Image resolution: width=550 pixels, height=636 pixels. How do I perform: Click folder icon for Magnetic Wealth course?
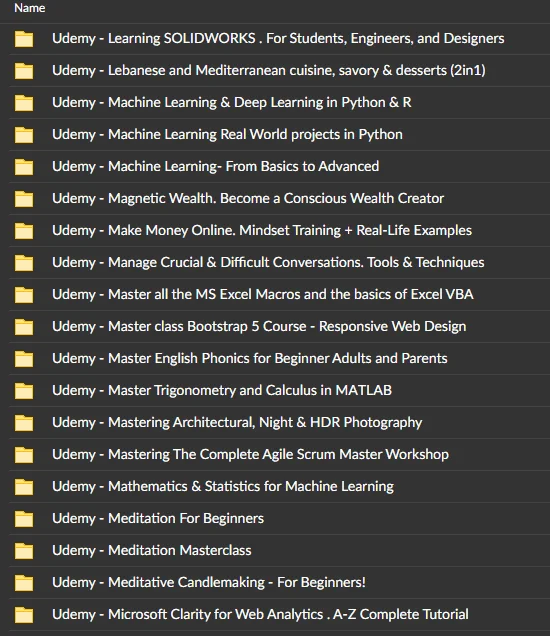tap(24, 199)
